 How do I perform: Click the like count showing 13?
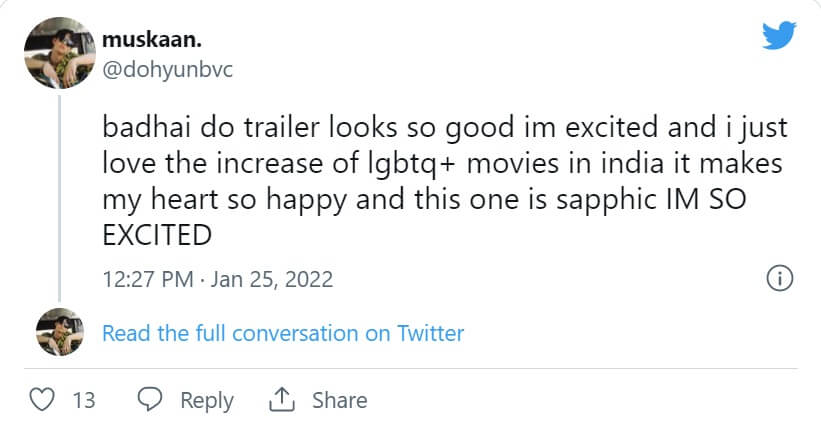(84, 400)
